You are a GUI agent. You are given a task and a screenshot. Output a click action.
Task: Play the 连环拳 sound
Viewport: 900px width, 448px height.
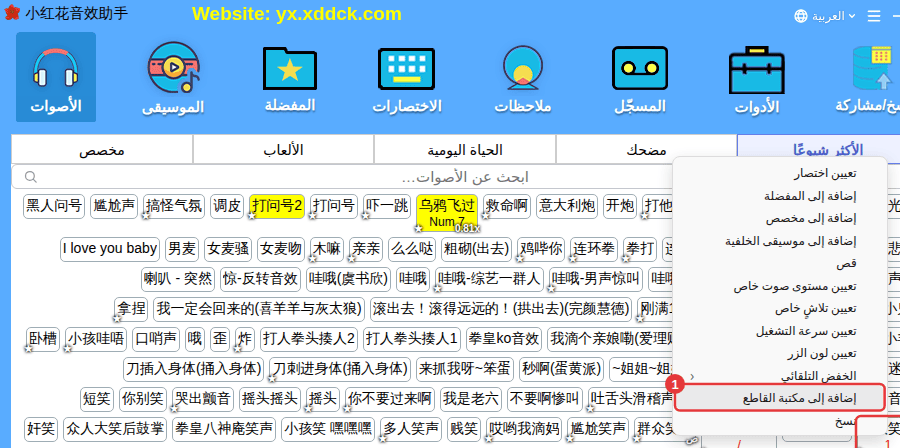point(594,249)
